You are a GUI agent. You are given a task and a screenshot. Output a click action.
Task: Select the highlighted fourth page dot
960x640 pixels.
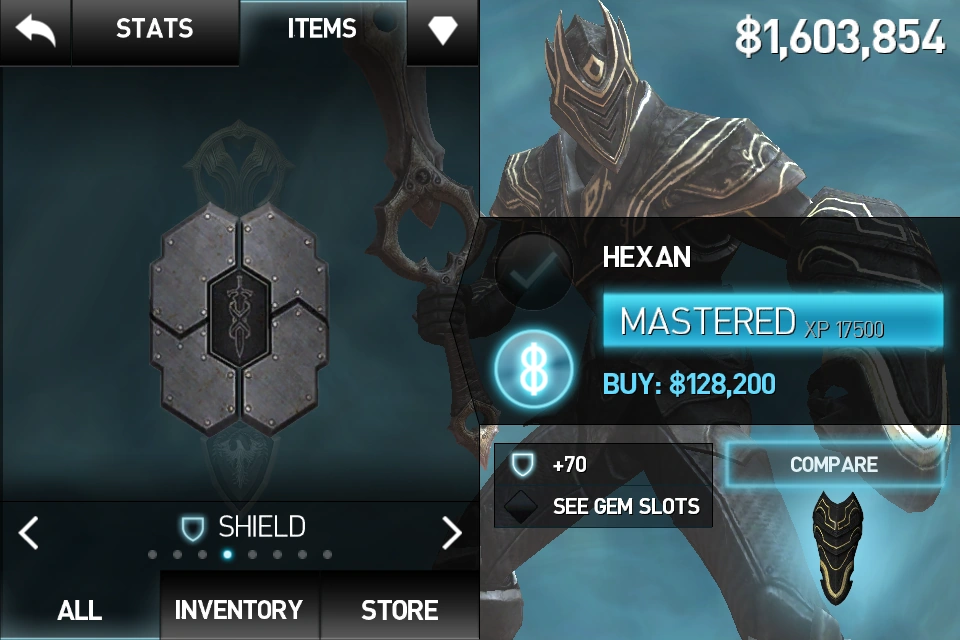coord(227,554)
